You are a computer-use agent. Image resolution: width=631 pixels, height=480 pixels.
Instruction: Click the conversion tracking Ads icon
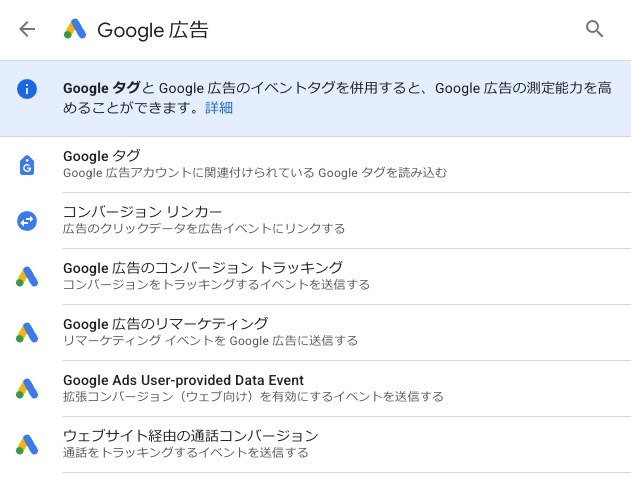coord(27,277)
